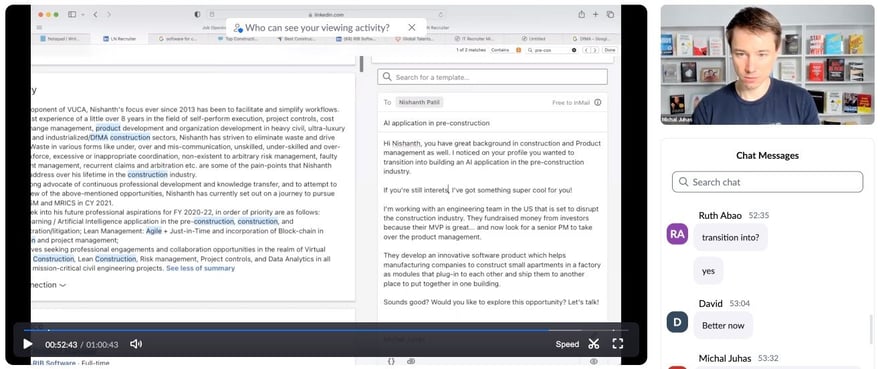
Task: Switch to the Untitled tab
Action: (532, 39)
